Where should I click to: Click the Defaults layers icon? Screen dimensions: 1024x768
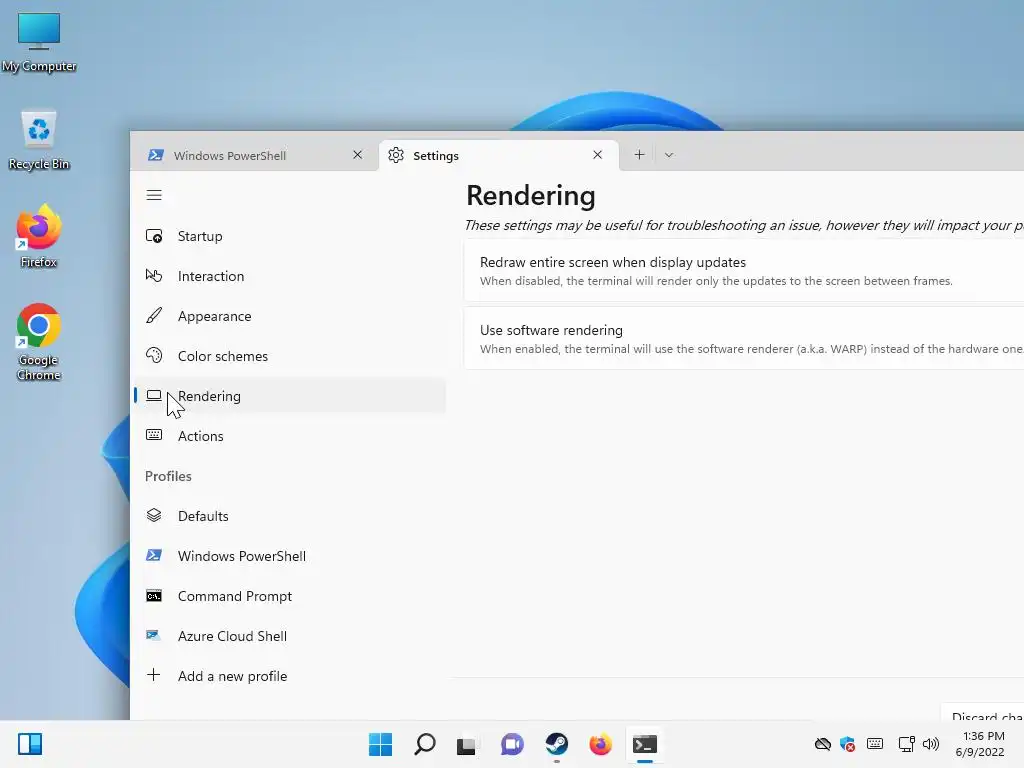154,515
